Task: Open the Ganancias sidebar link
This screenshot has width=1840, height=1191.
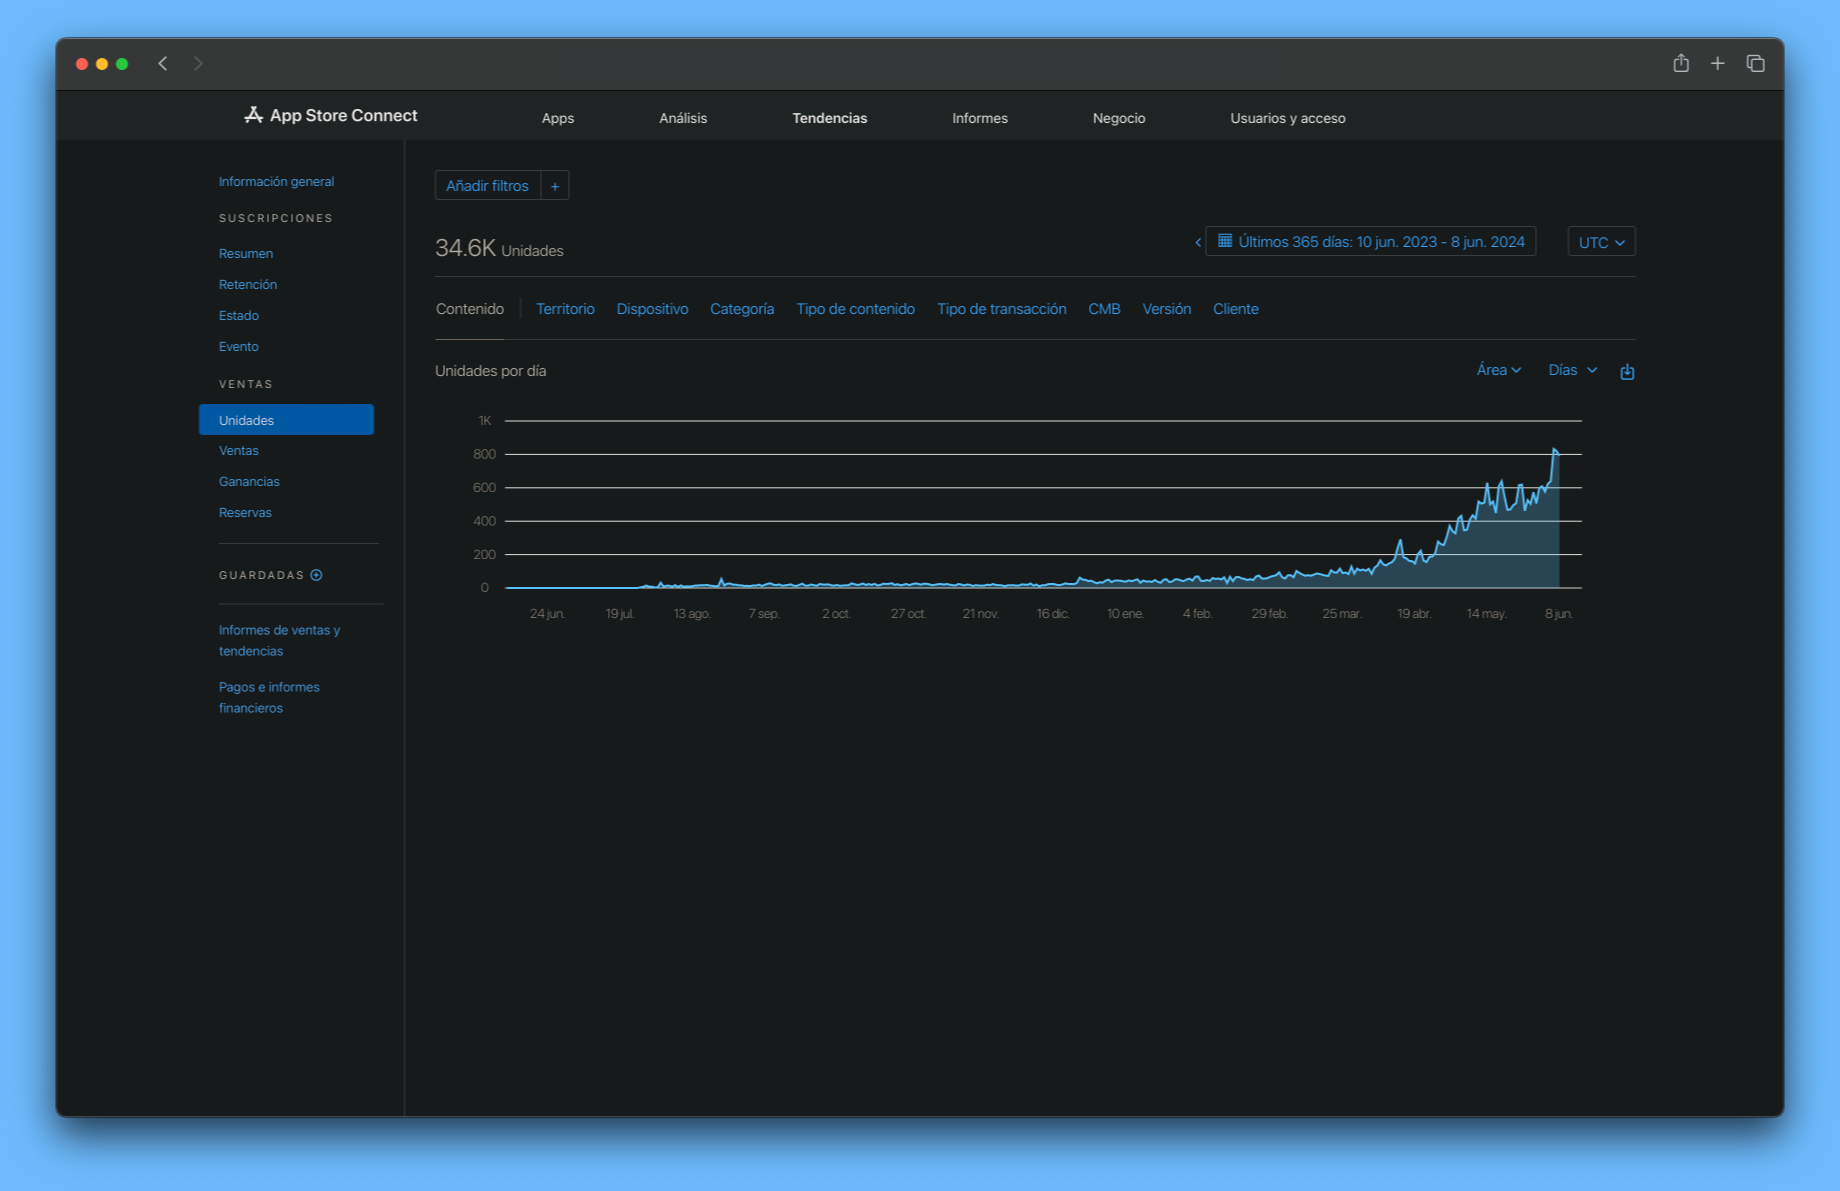Action: 249,482
